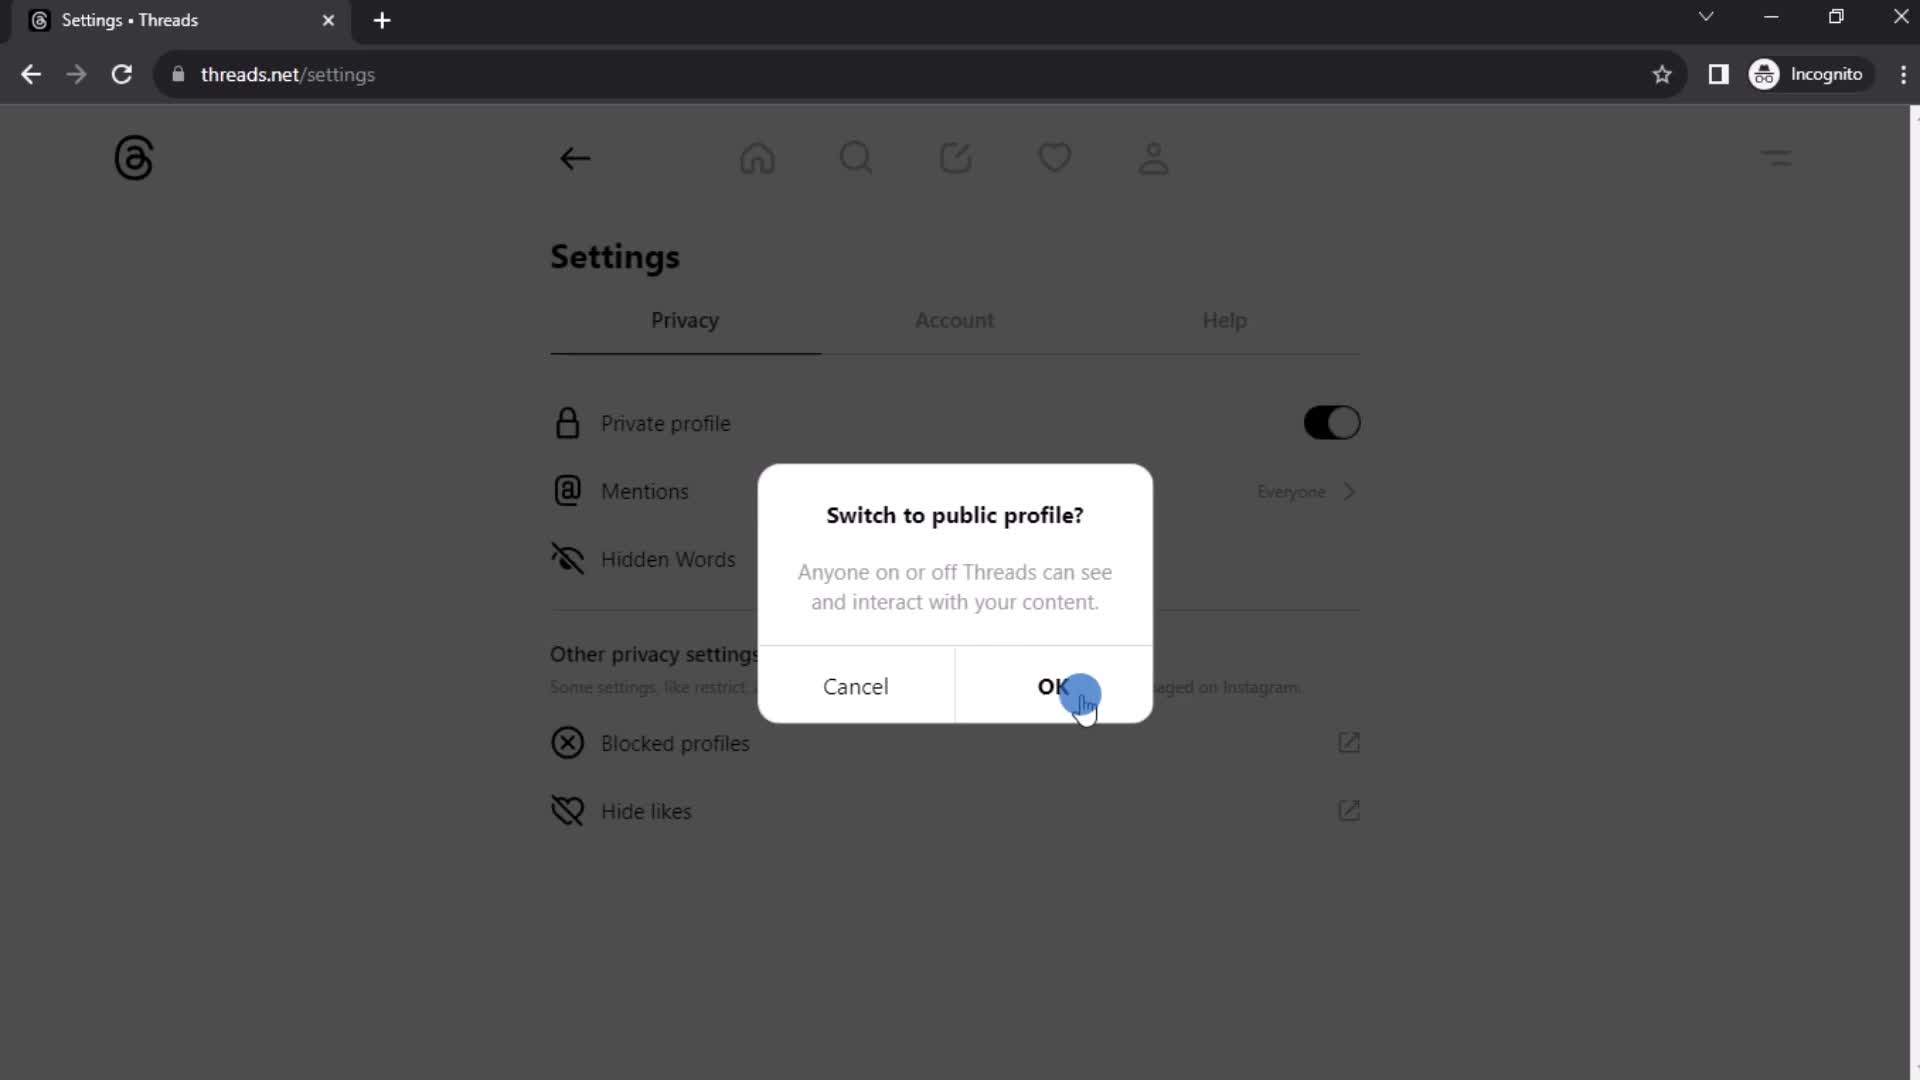The image size is (1920, 1080).
Task: Select the Account tab in Settings
Action: (x=955, y=320)
